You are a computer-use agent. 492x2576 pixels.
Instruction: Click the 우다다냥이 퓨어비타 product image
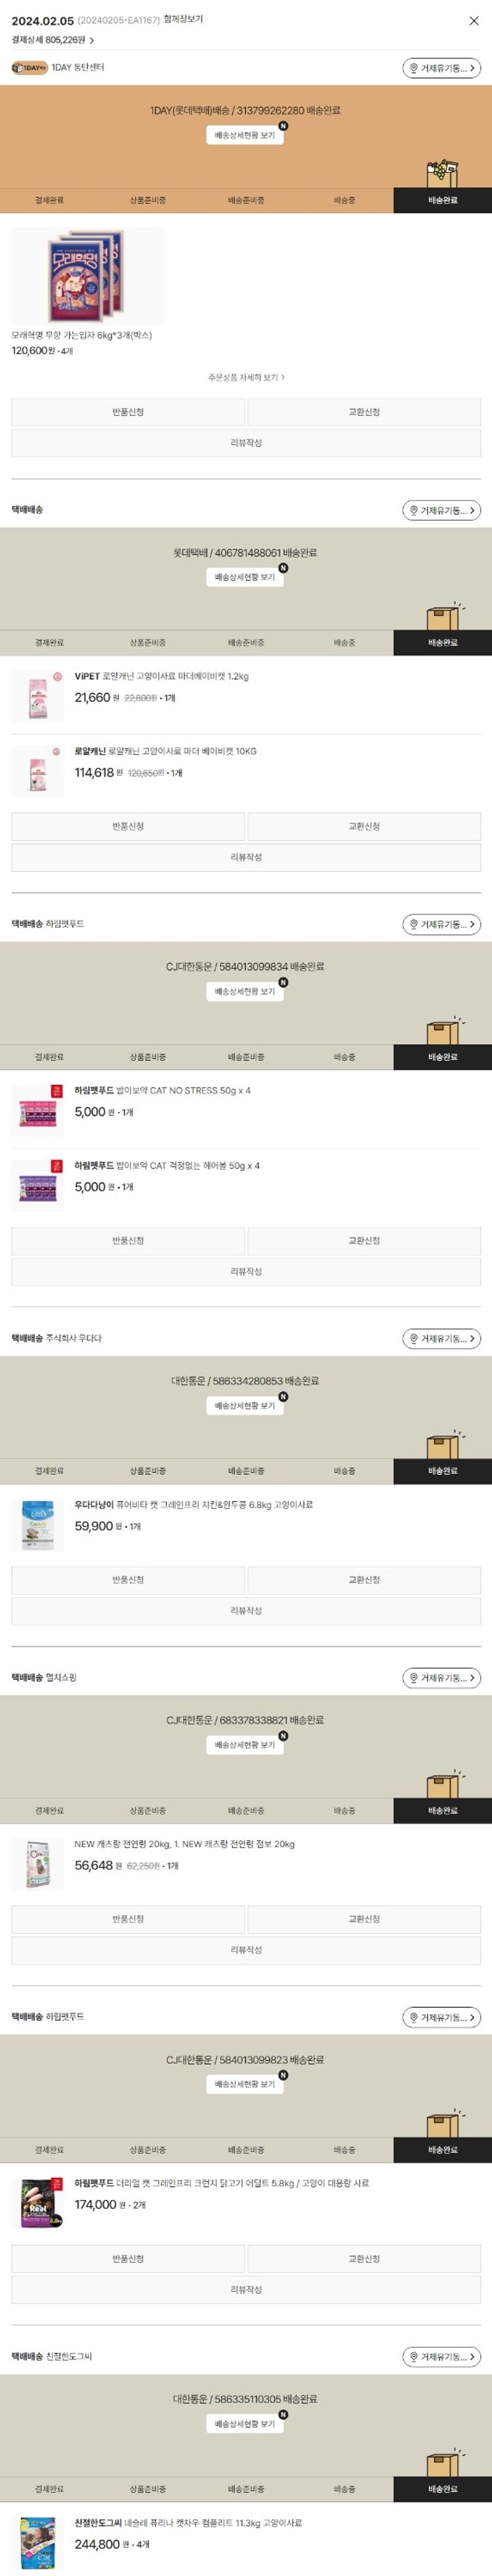click(x=38, y=1524)
